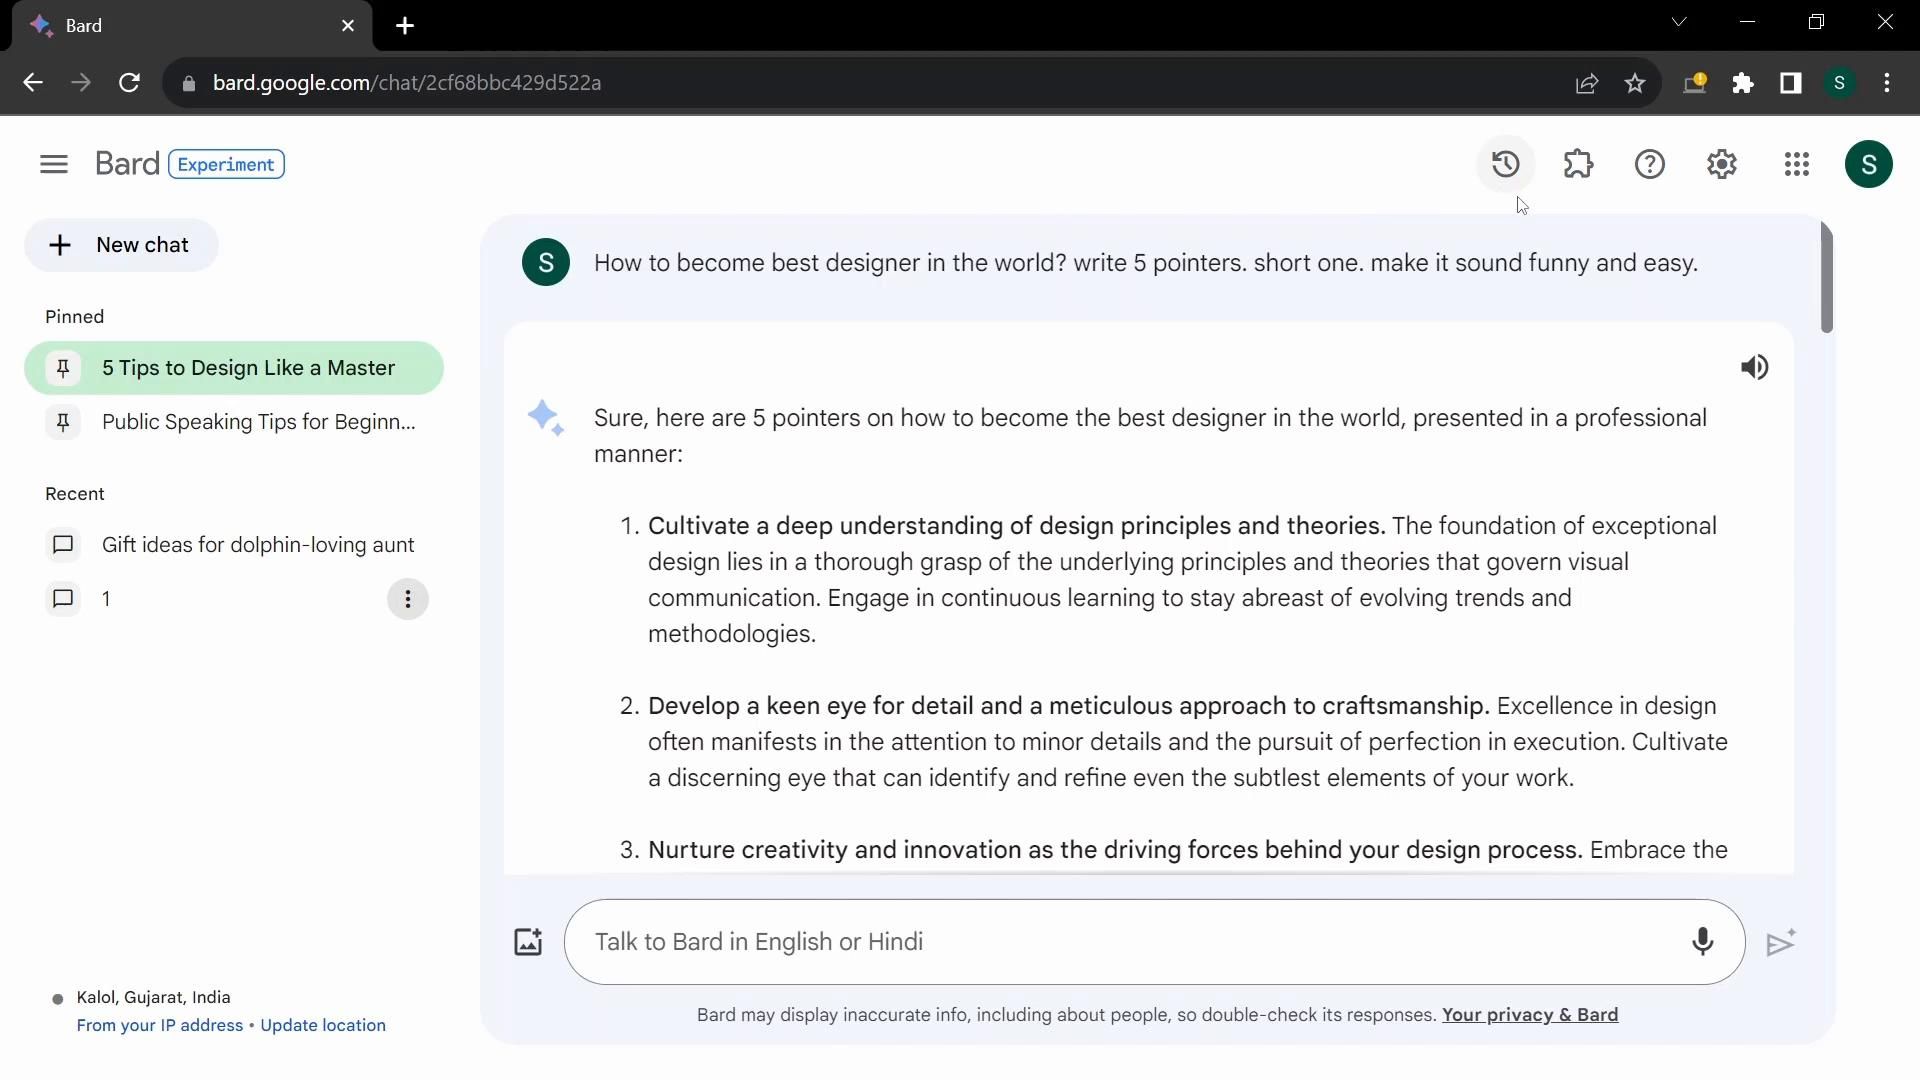View site information lock icon
This screenshot has width=1920, height=1080.
[x=189, y=83]
